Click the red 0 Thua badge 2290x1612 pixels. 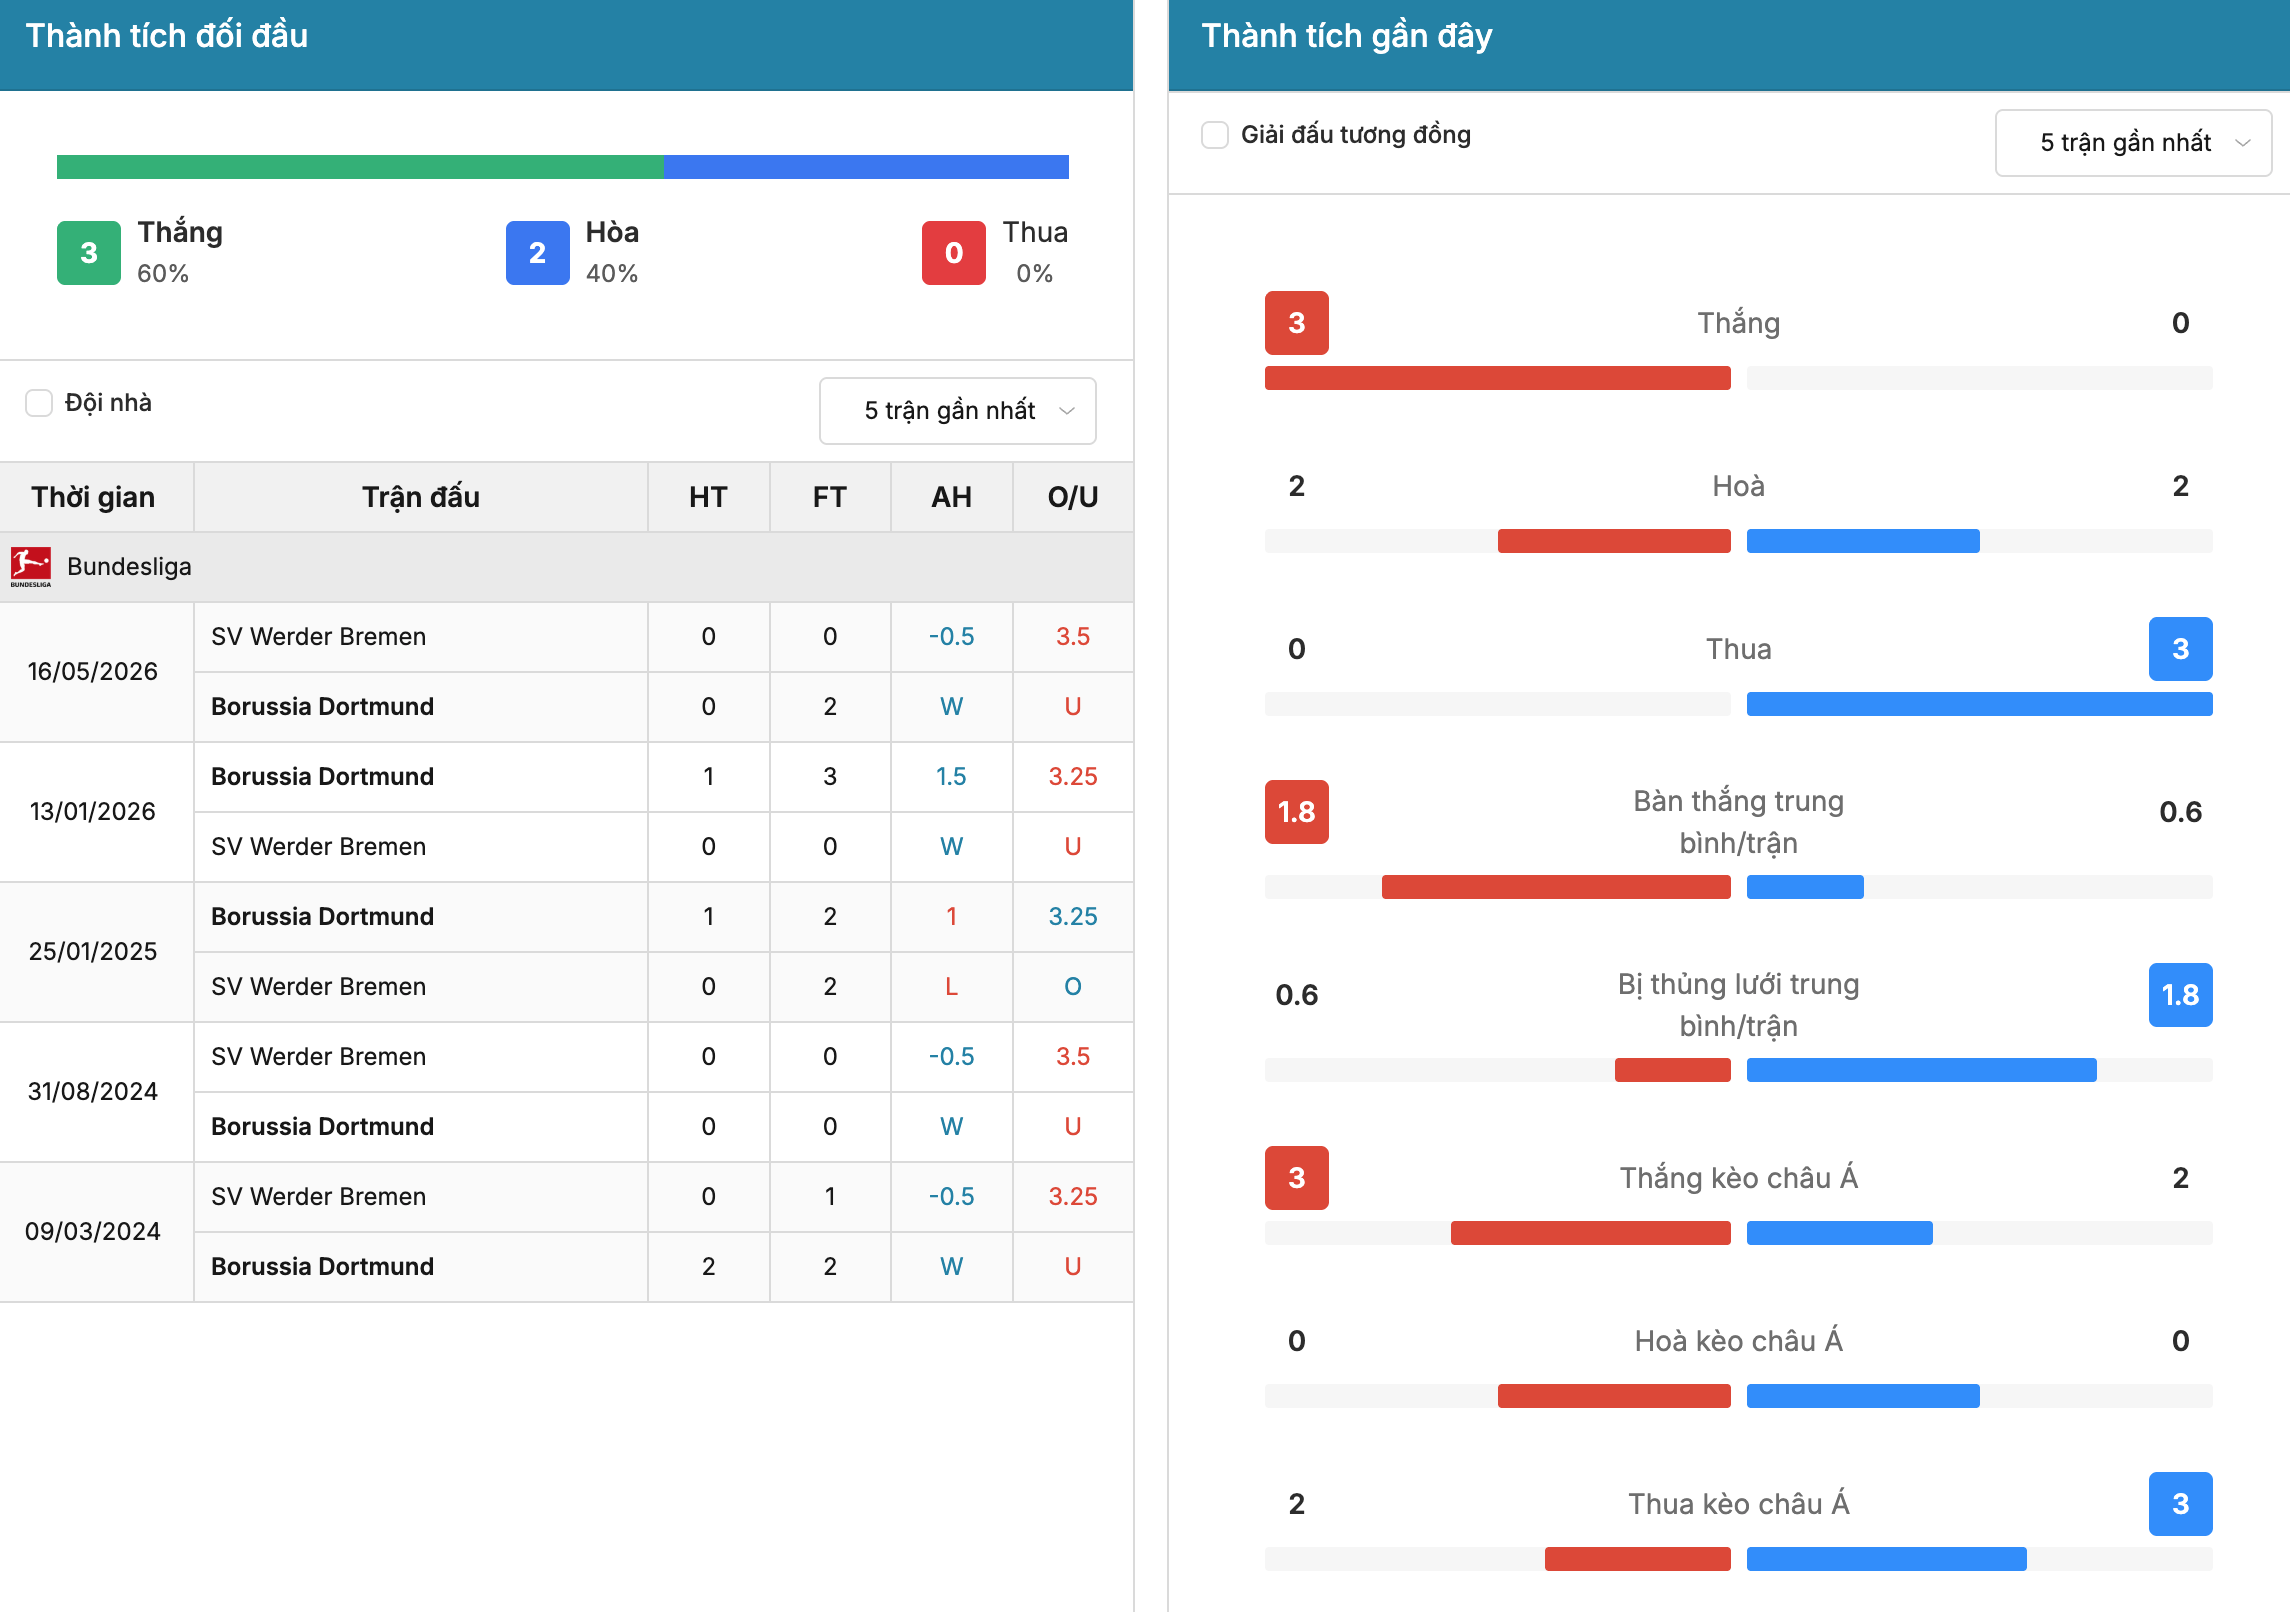click(x=954, y=253)
